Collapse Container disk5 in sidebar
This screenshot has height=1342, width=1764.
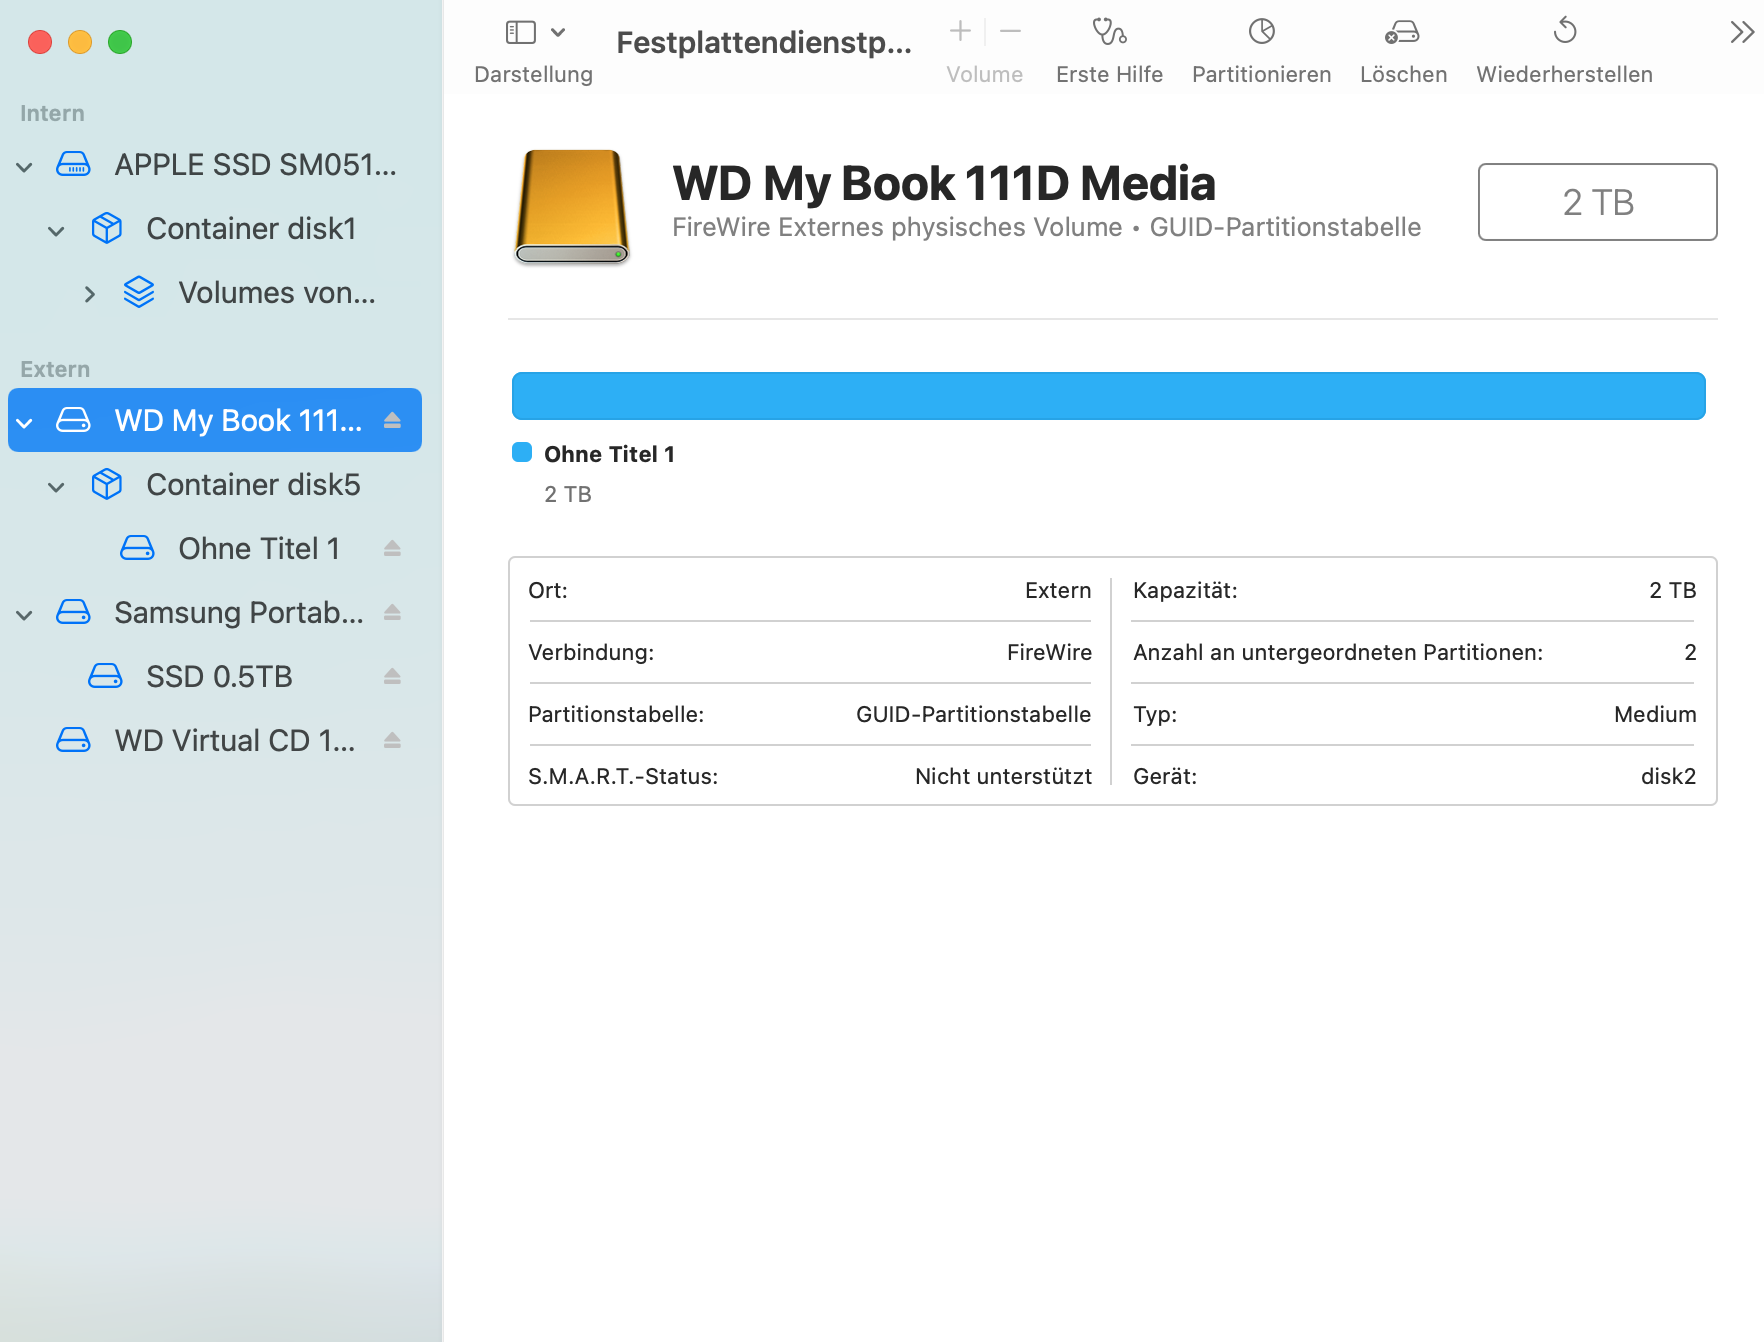coord(57,486)
